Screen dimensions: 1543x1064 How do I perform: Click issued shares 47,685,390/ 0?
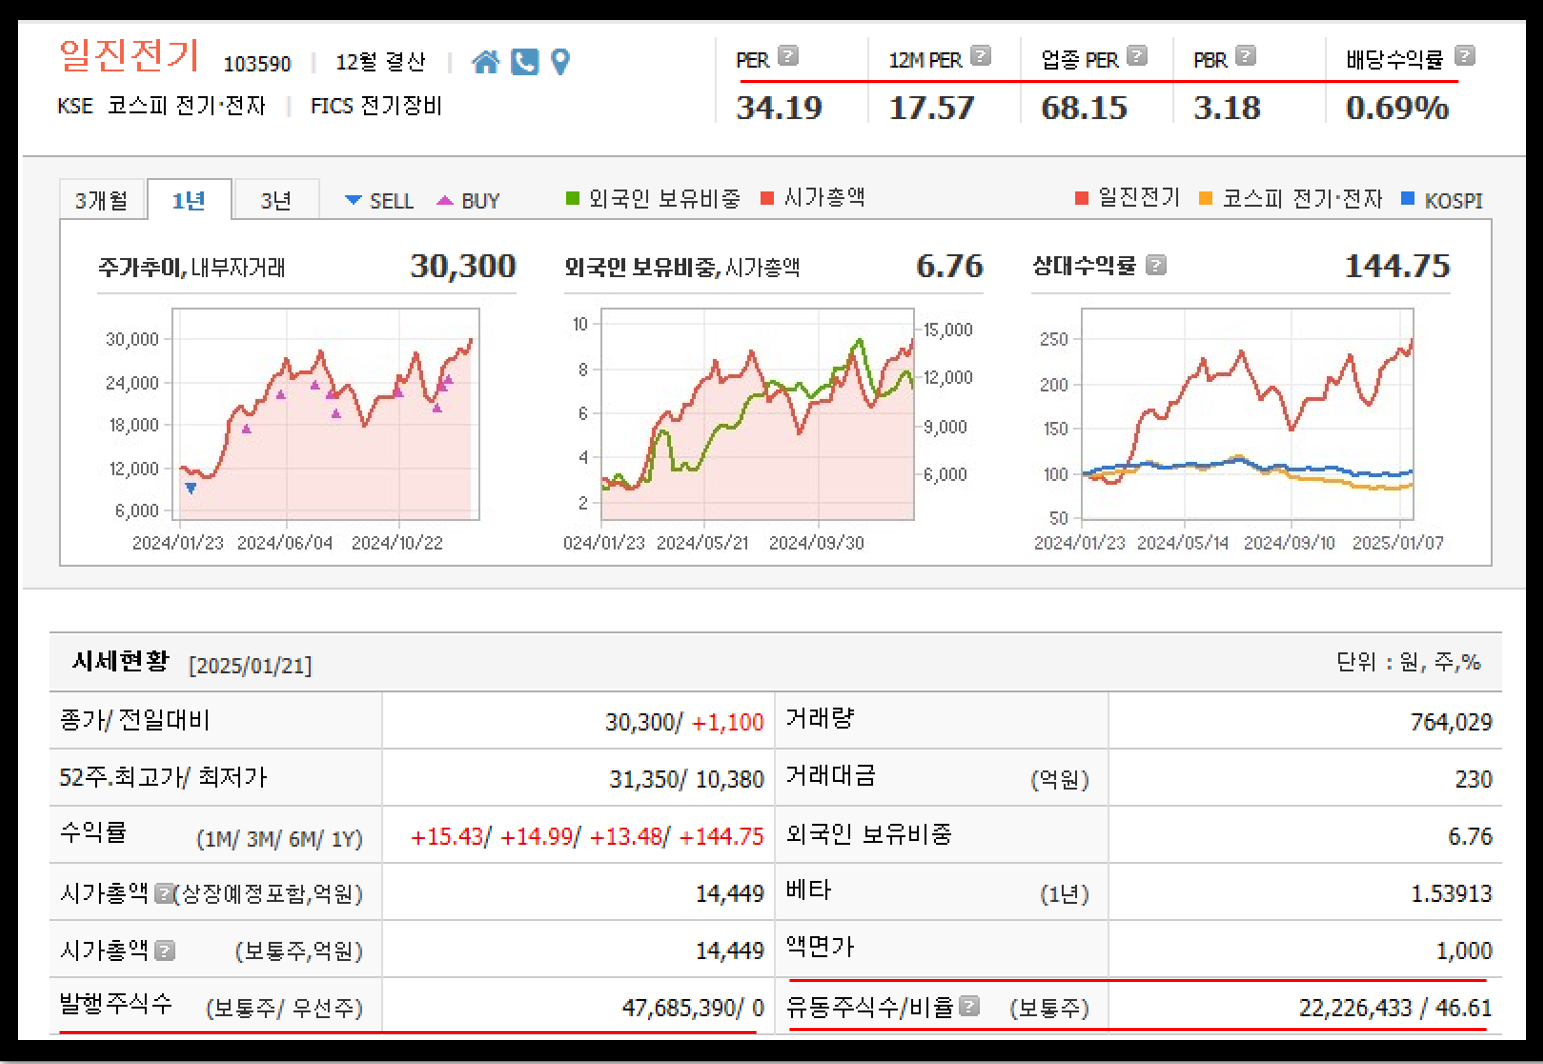click(693, 1007)
